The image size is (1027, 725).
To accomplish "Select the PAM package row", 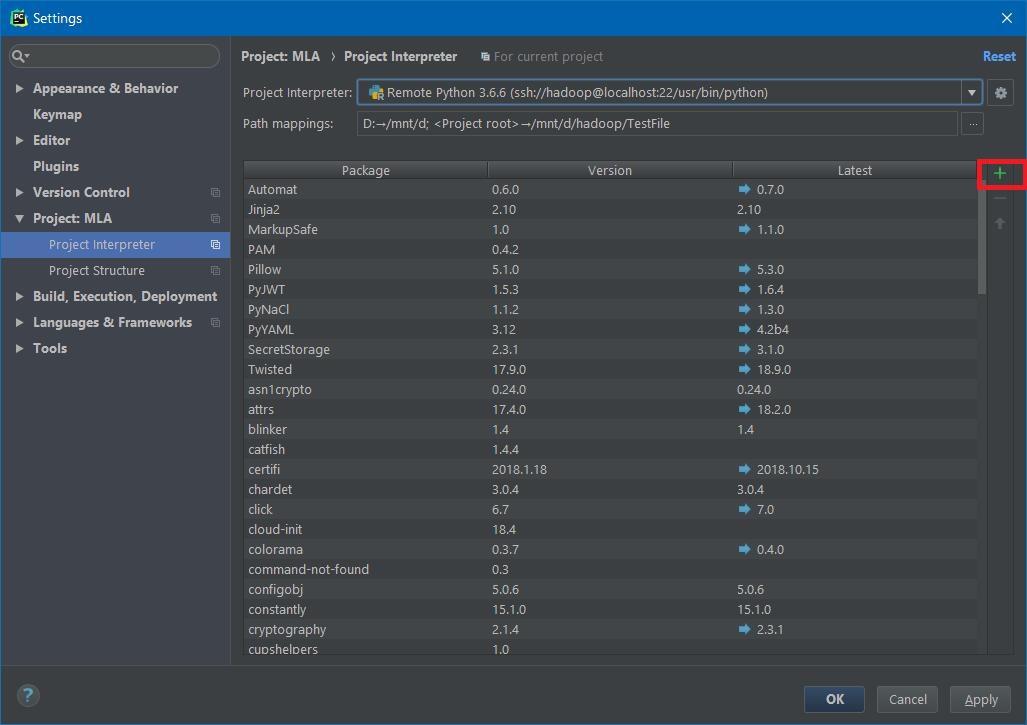I will (610, 250).
